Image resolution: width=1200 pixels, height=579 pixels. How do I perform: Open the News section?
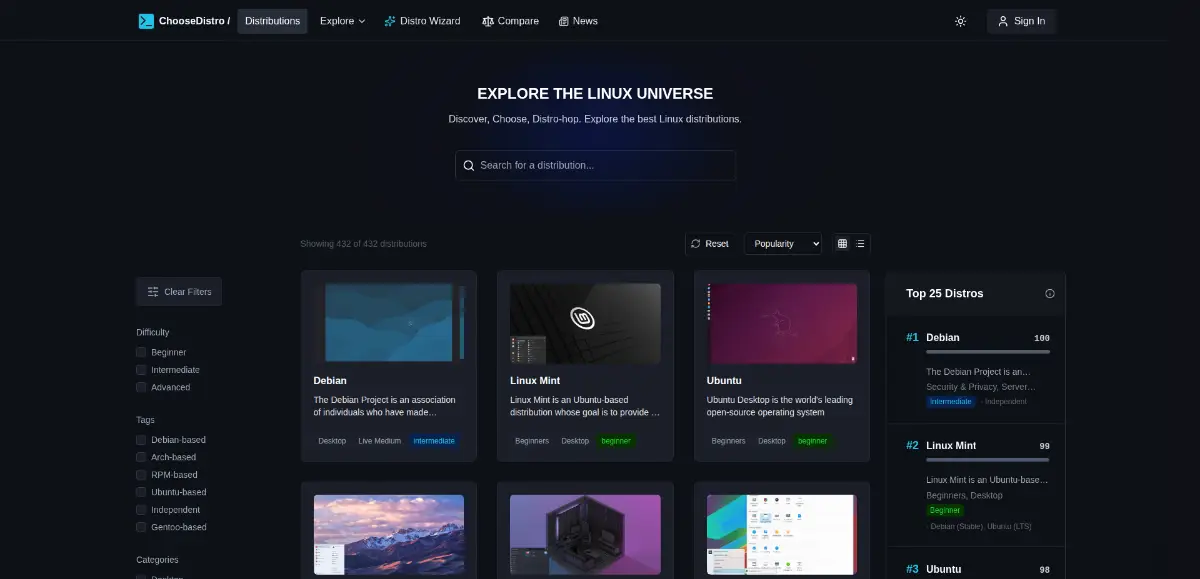click(x=578, y=20)
